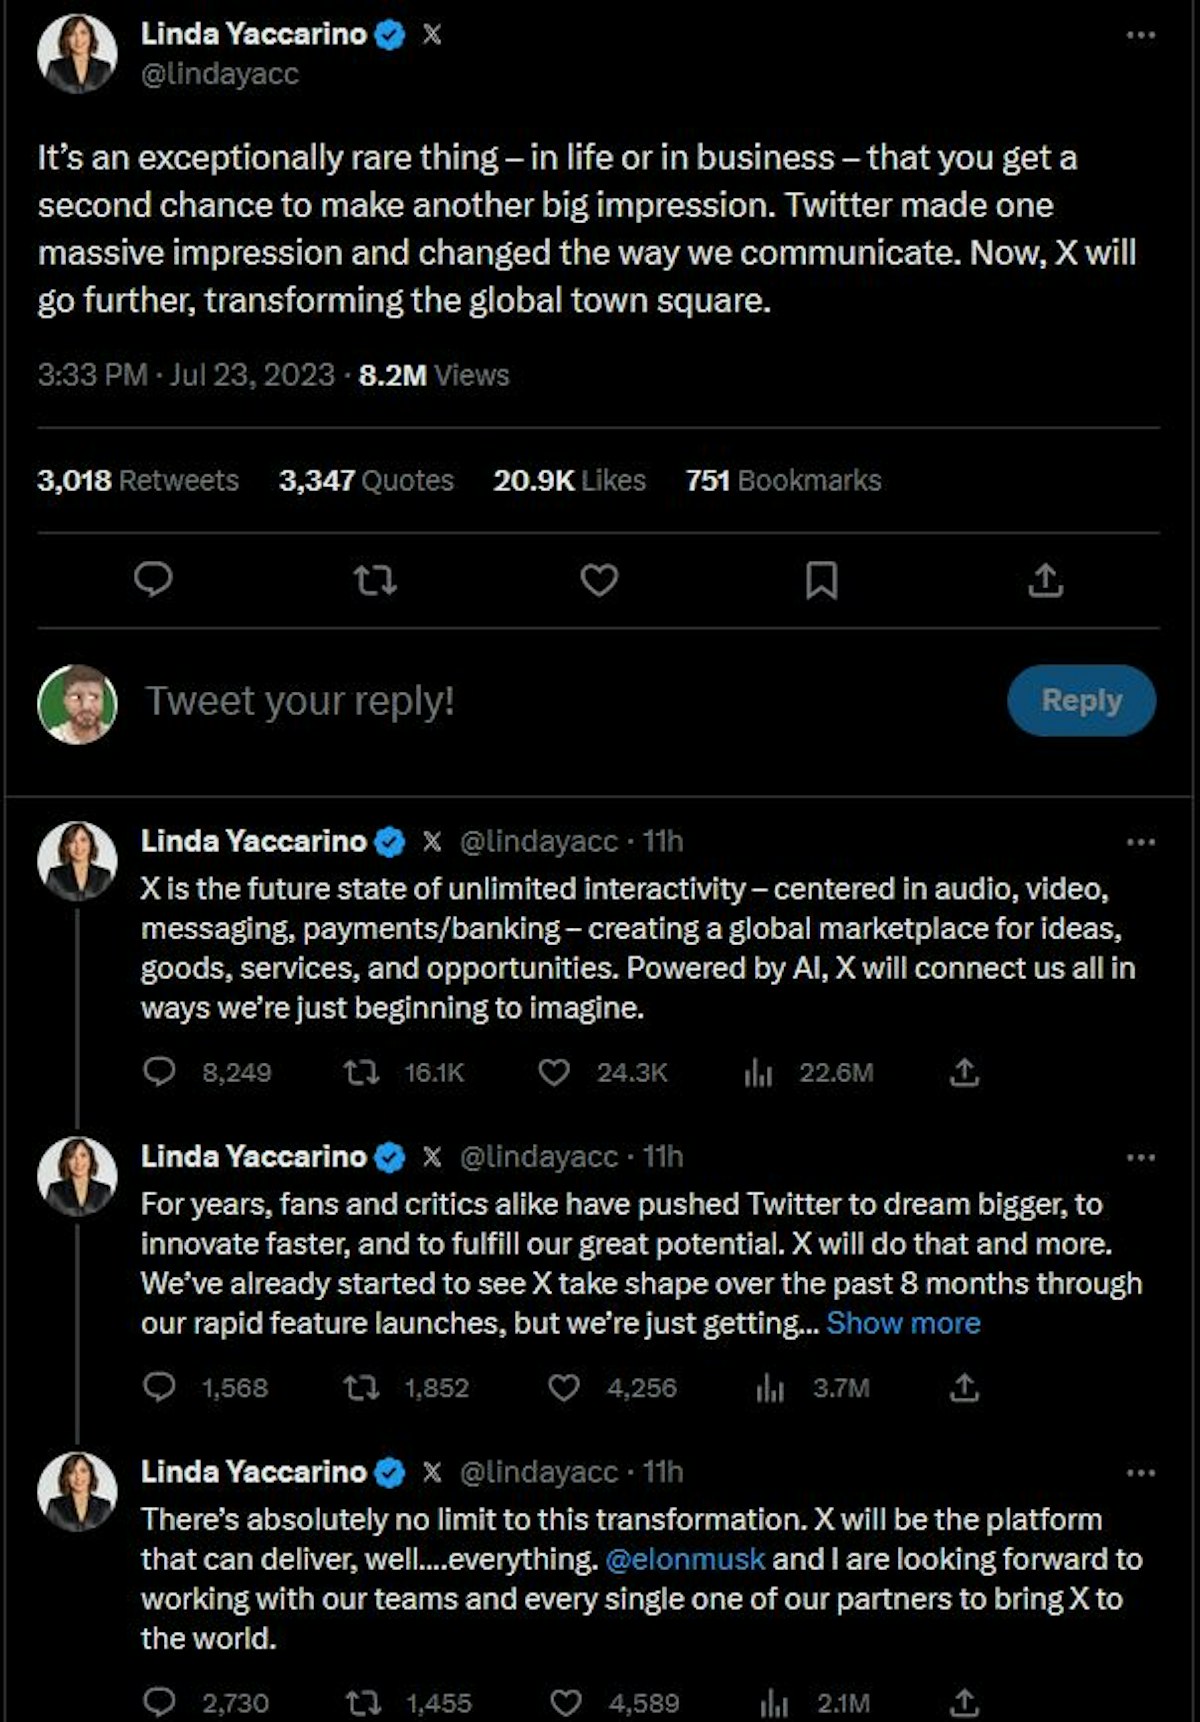This screenshot has width=1200, height=1722.
Task: Like the reply with 4,589 likes
Action: (566, 1703)
